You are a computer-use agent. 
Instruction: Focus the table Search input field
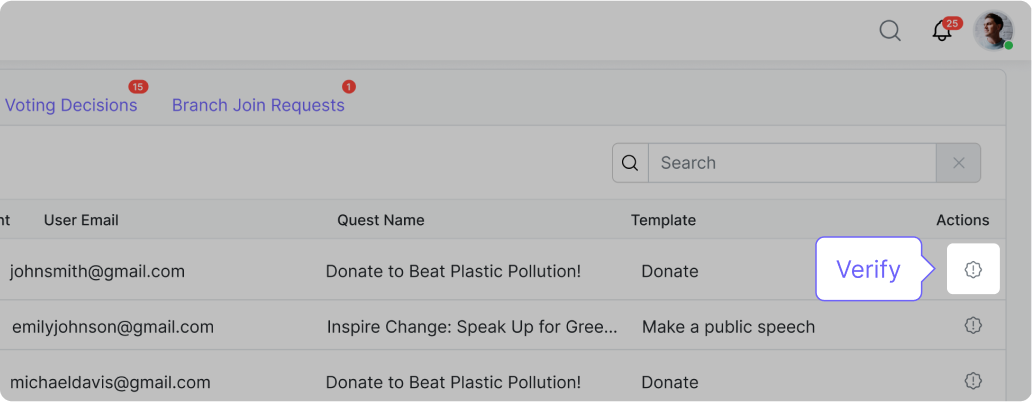790,163
